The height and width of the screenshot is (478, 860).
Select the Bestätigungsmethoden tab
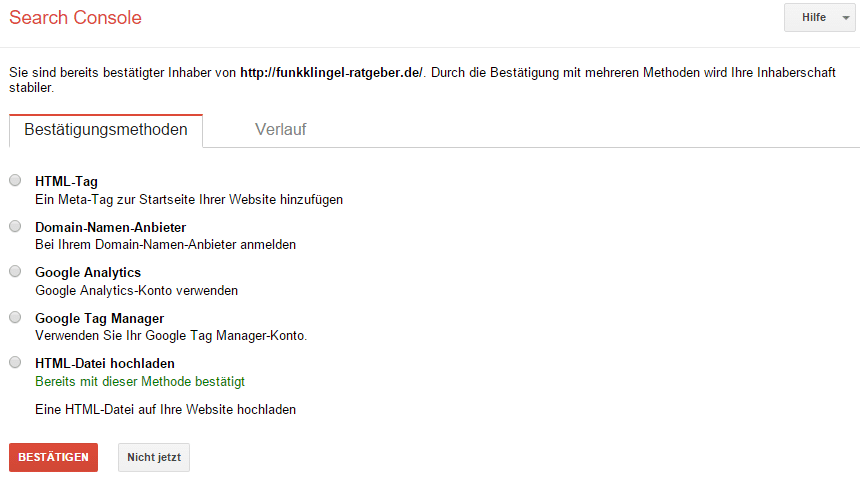[x=106, y=130]
